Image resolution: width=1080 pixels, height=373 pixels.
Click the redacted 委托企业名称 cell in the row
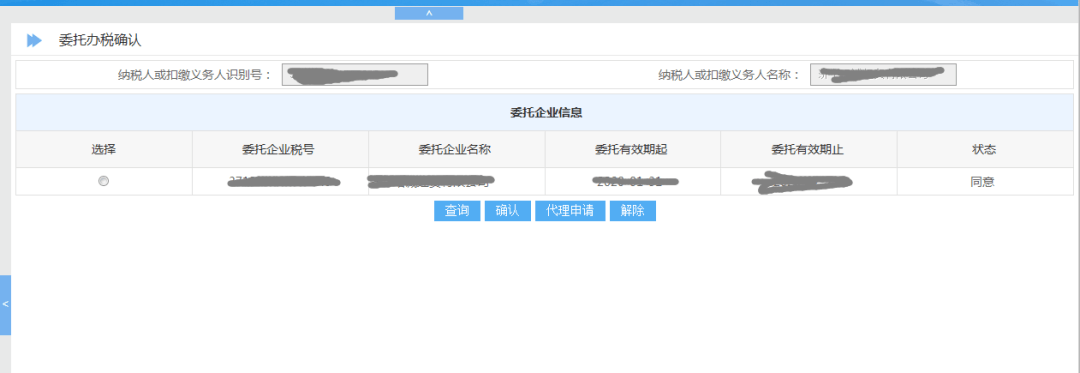[x=457, y=182]
